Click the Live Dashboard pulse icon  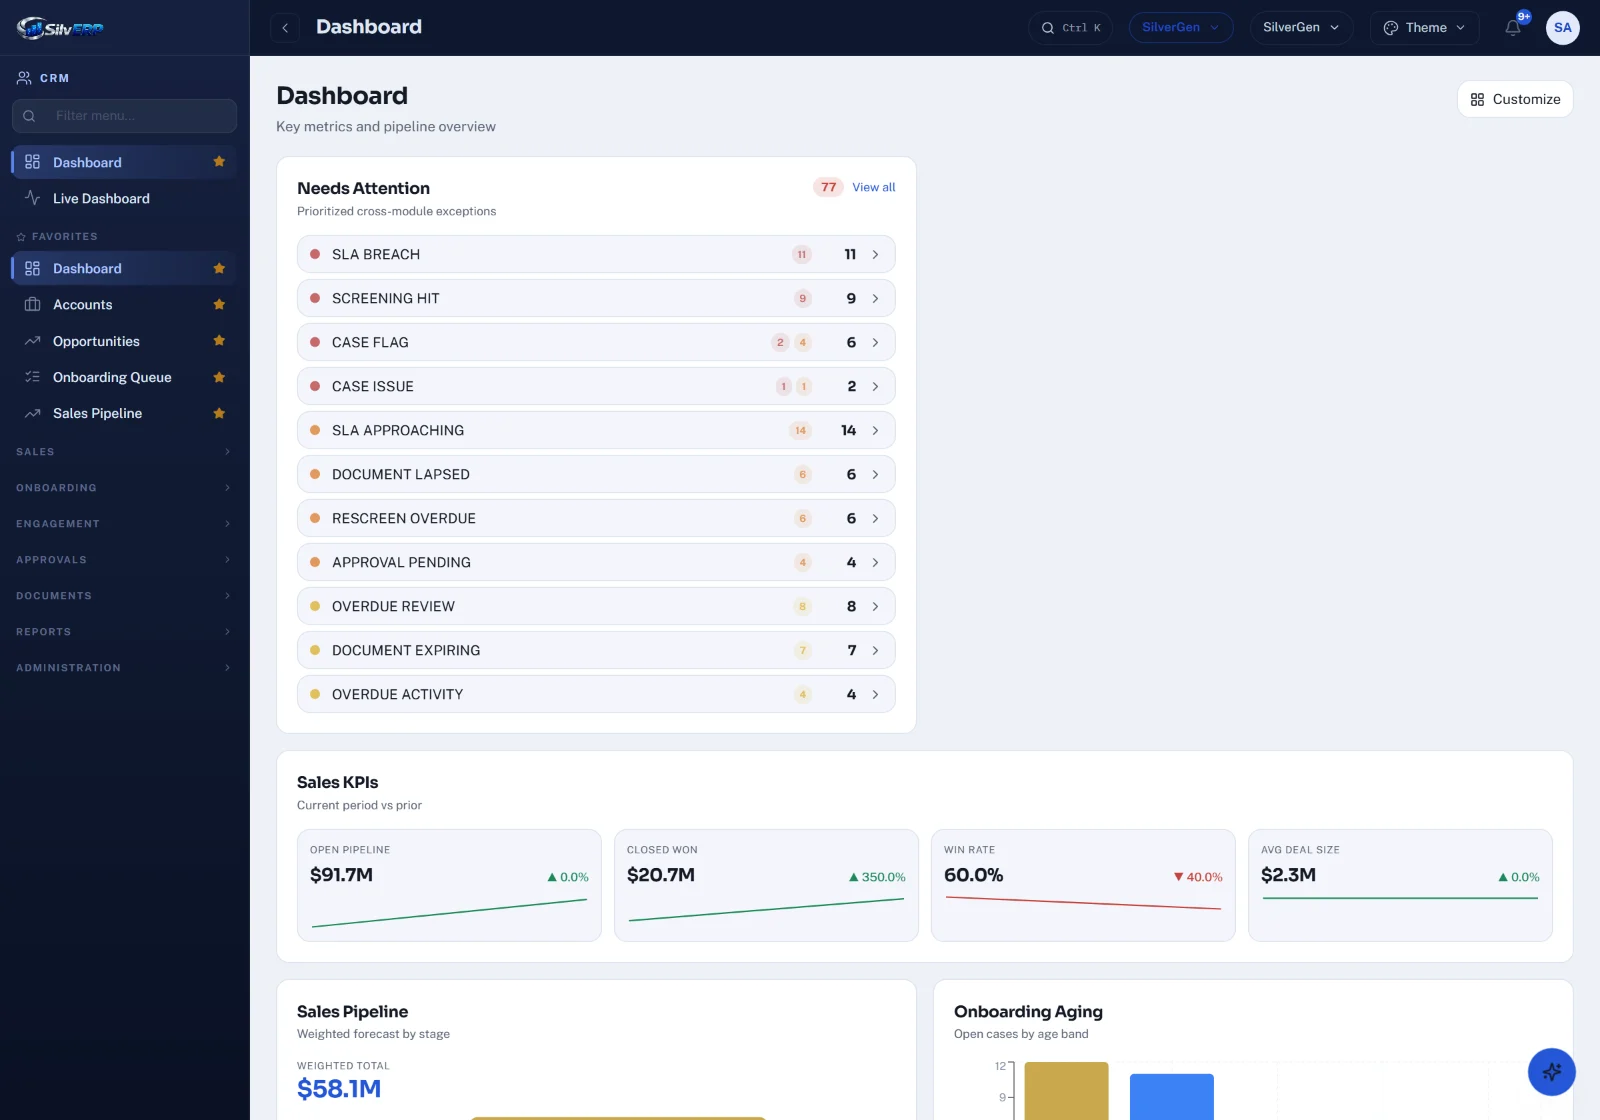click(x=32, y=198)
